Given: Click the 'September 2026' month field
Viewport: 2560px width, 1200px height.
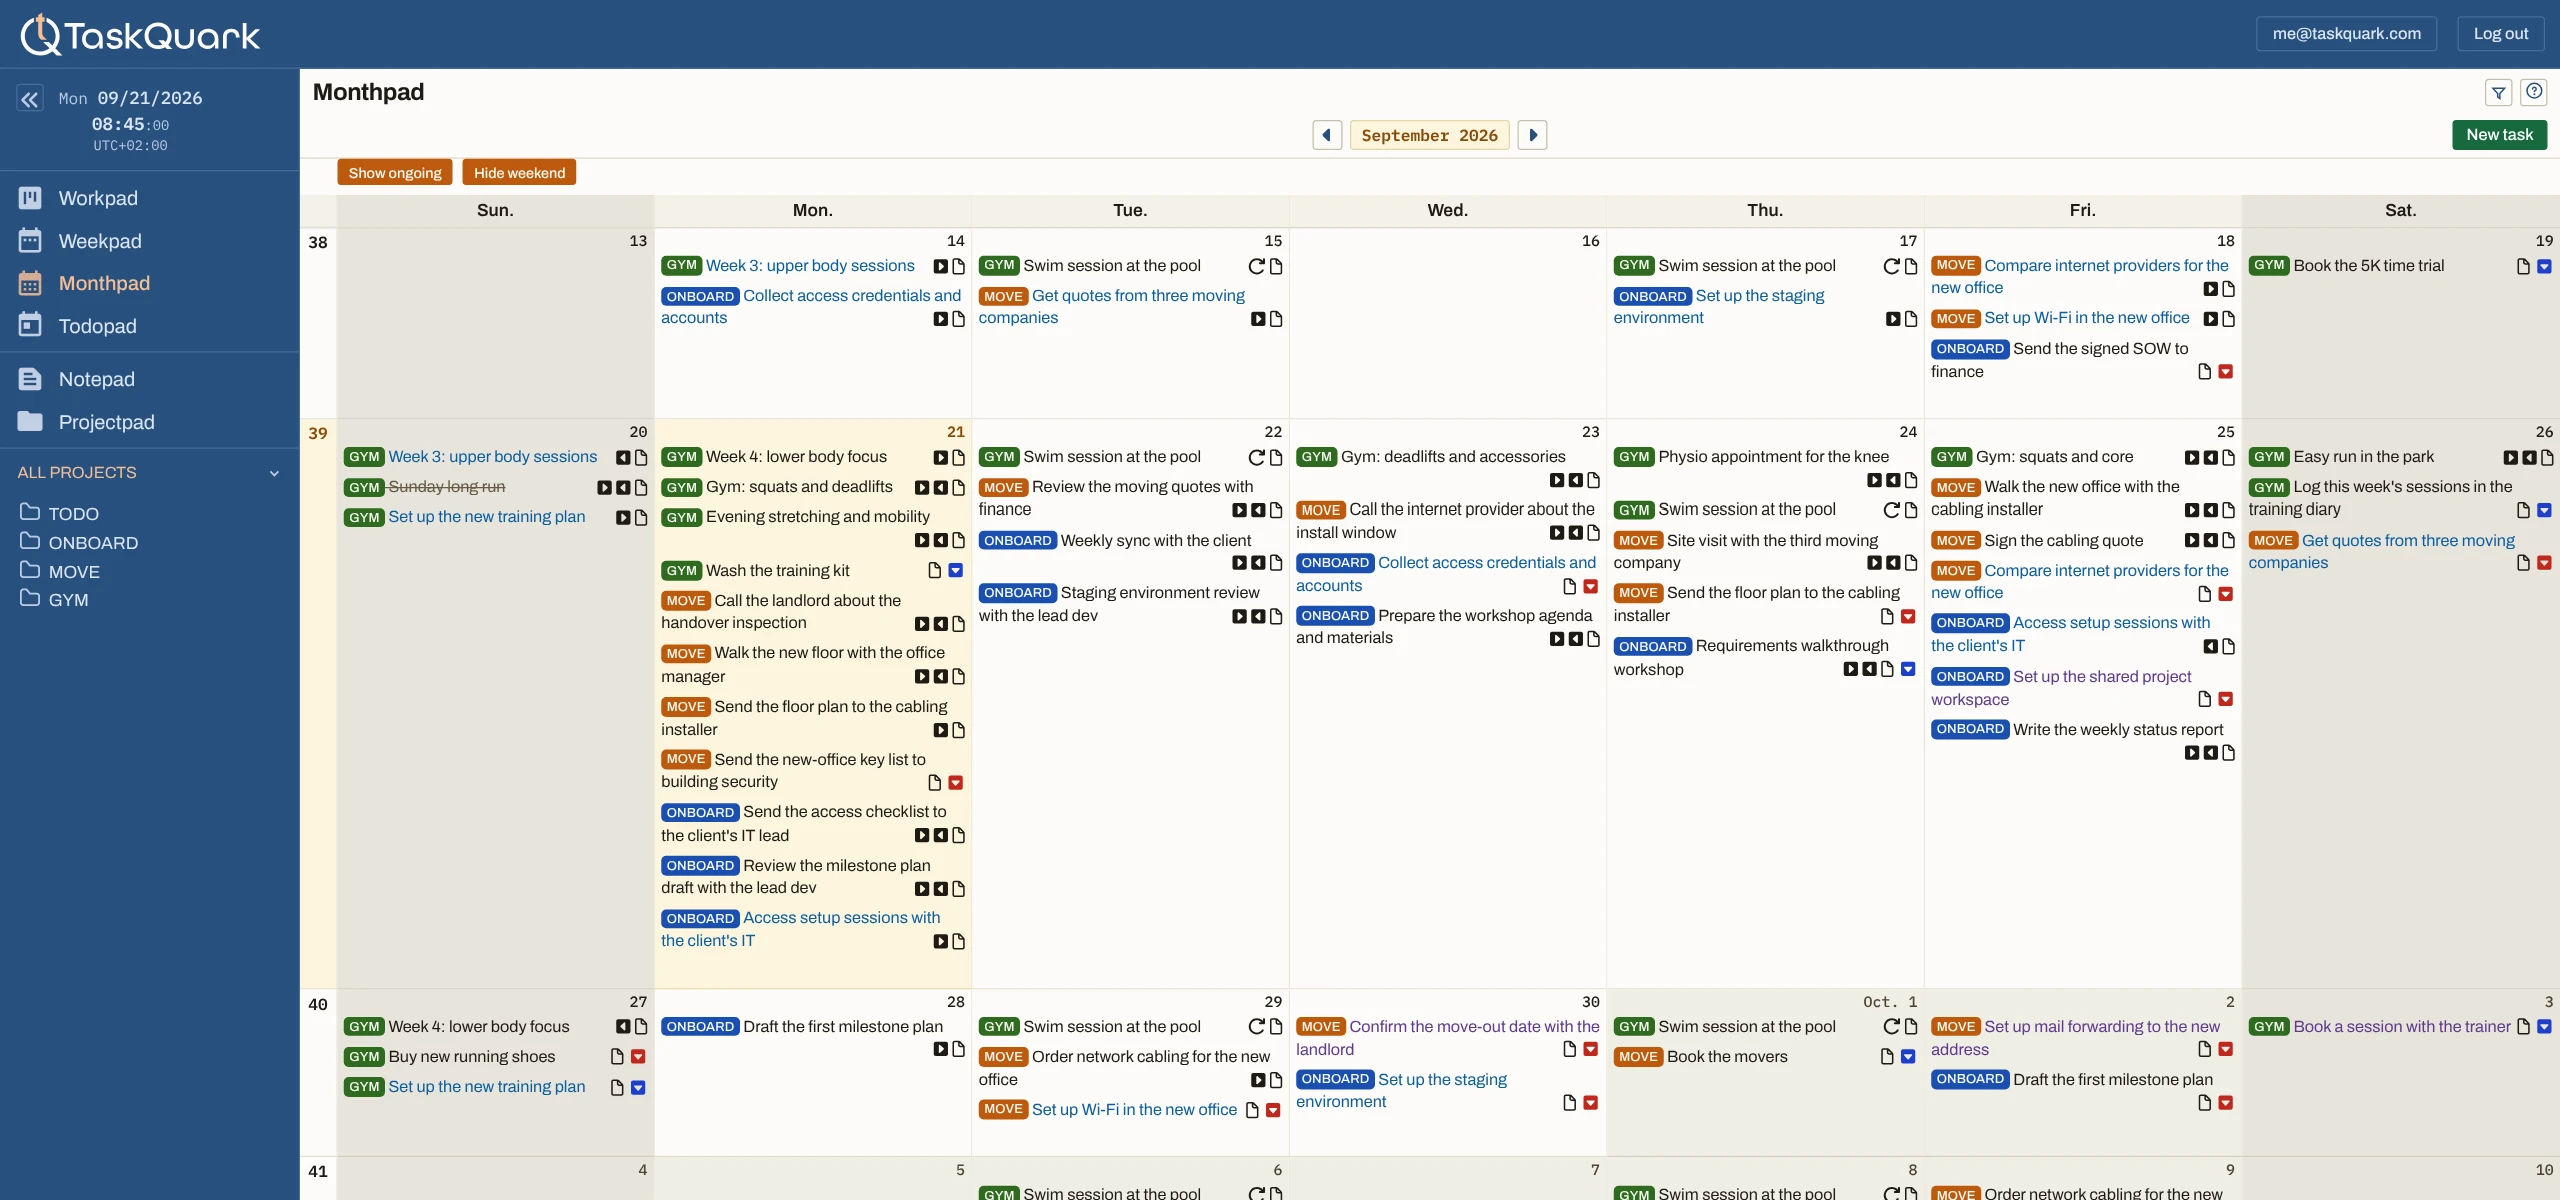Looking at the screenshot, I should pyautogui.click(x=1429, y=135).
